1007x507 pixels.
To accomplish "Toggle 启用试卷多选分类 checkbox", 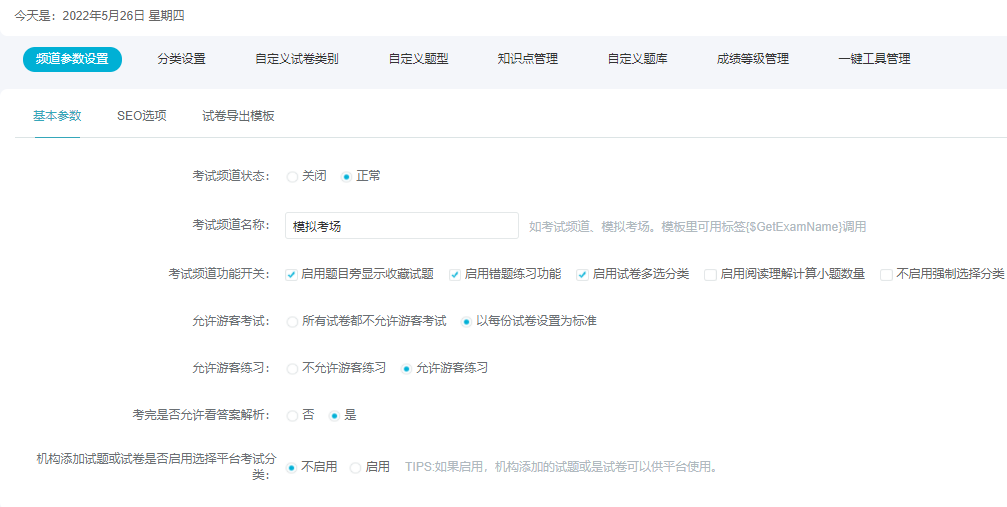I will coord(582,274).
